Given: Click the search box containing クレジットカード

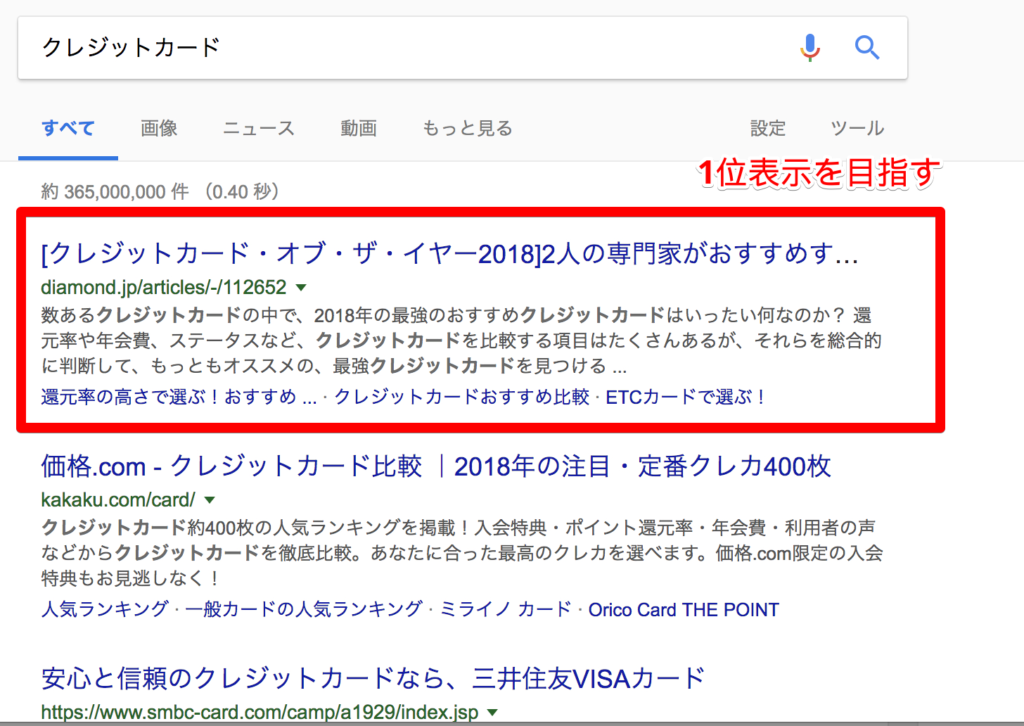Looking at the screenshot, I should [462, 48].
